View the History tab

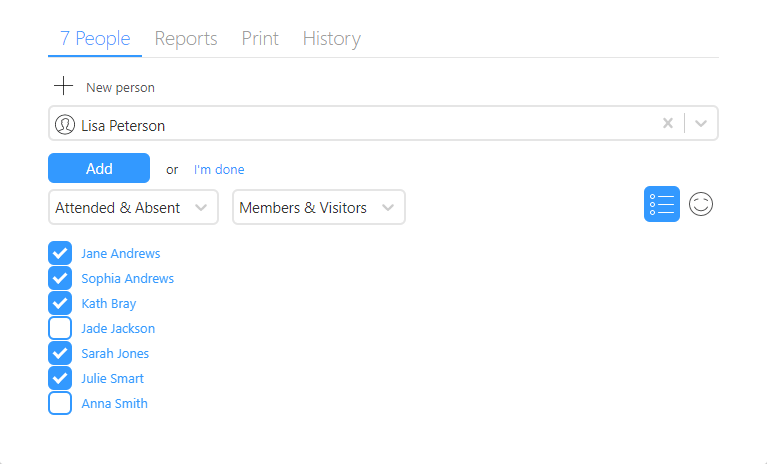[x=332, y=39]
